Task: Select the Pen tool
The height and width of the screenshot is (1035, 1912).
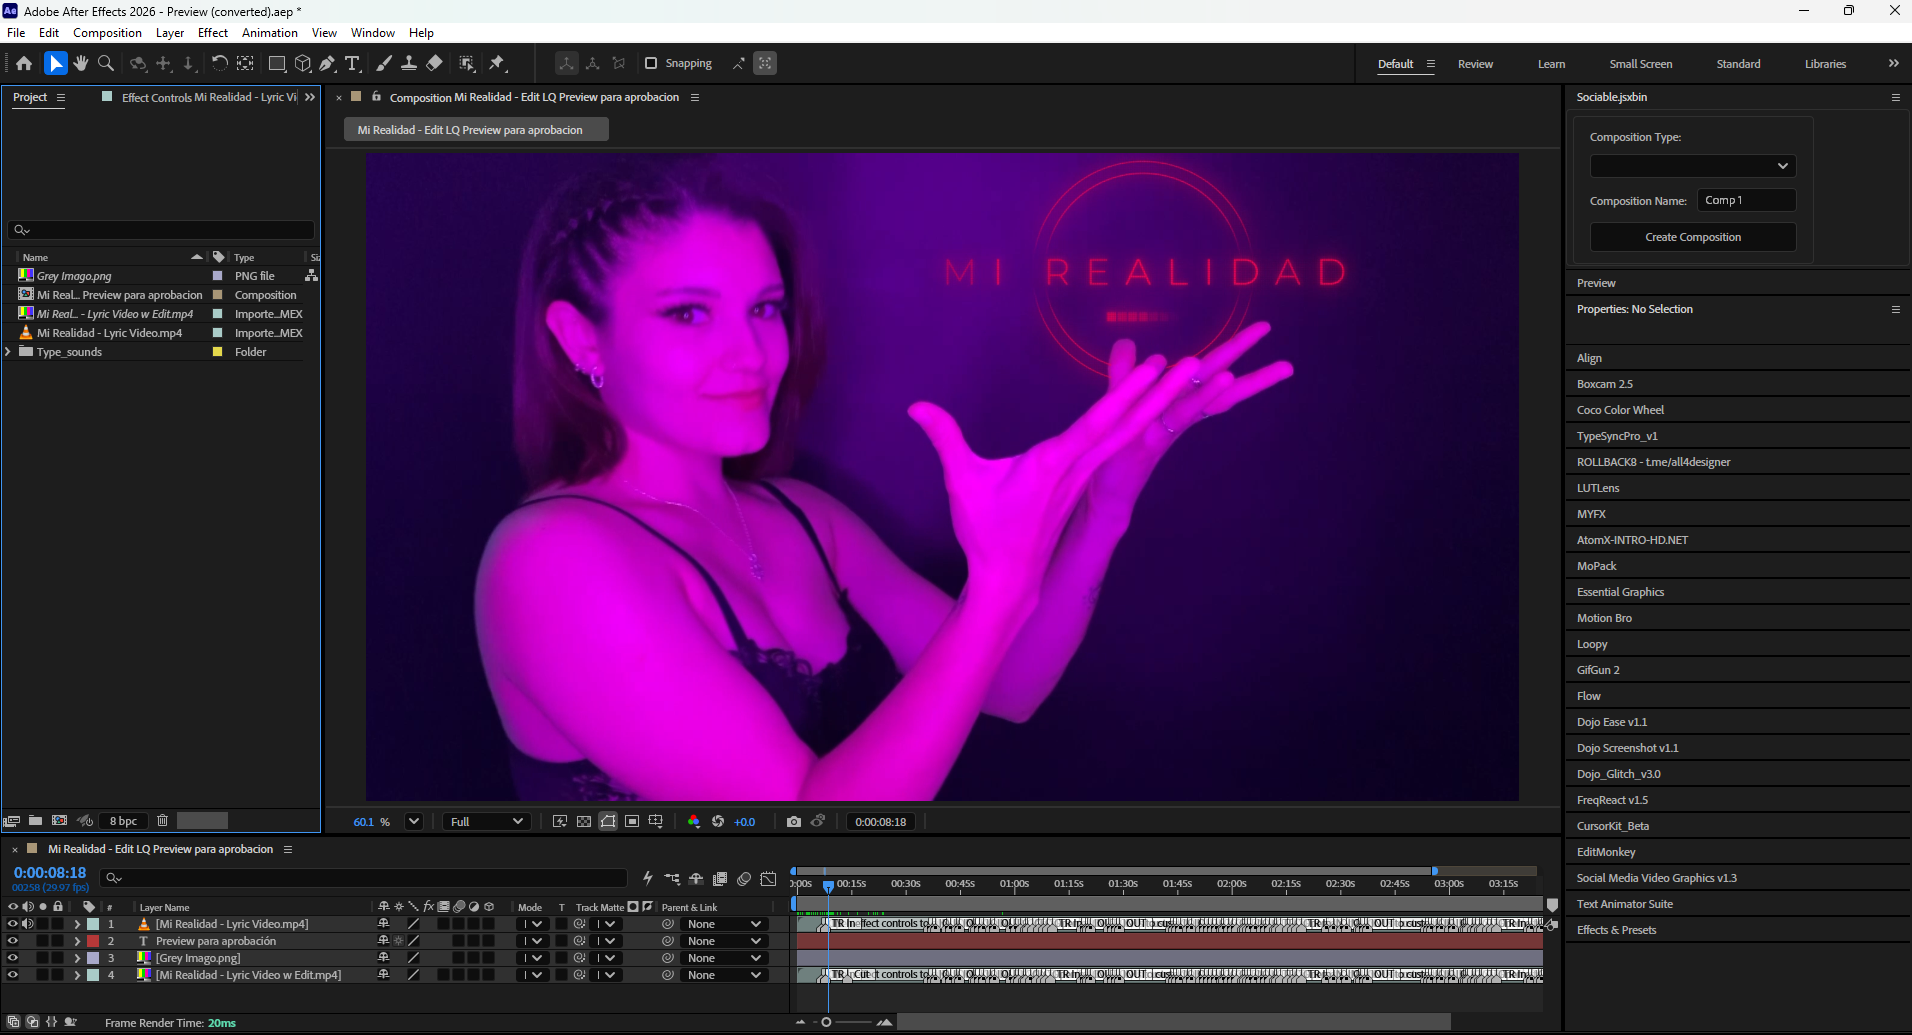Action: click(x=327, y=63)
